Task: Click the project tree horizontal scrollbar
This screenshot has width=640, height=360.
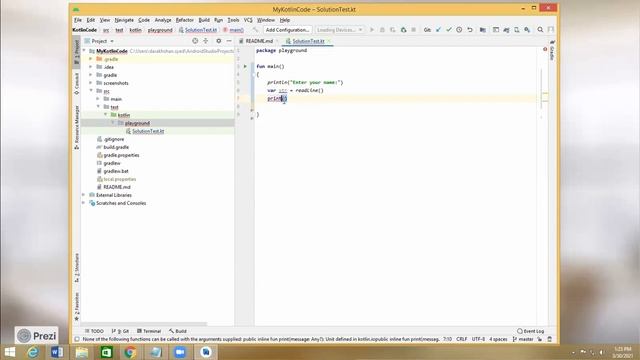Action: [x=144, y=324]
